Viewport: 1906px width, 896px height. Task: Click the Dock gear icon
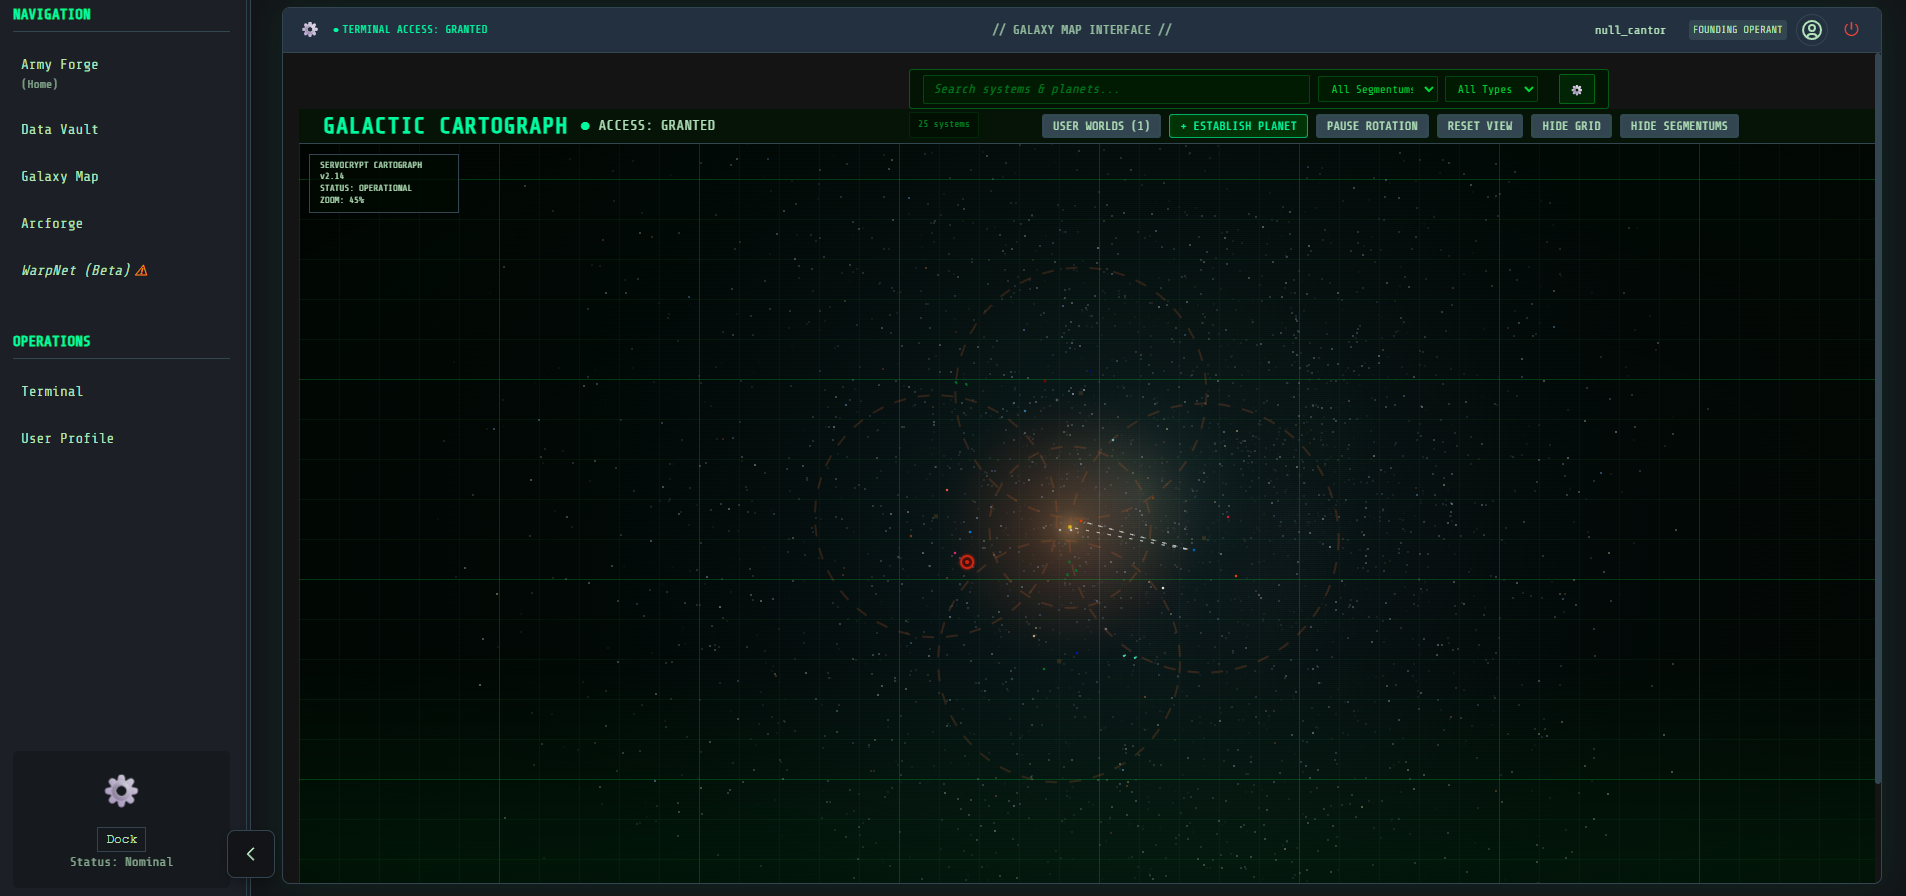121,791
